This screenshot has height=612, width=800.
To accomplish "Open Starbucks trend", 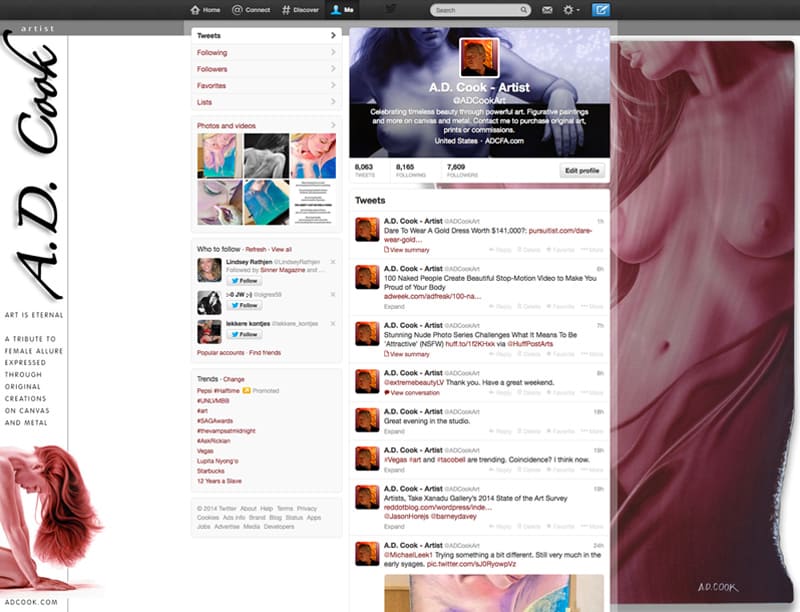I will [211, 471].
